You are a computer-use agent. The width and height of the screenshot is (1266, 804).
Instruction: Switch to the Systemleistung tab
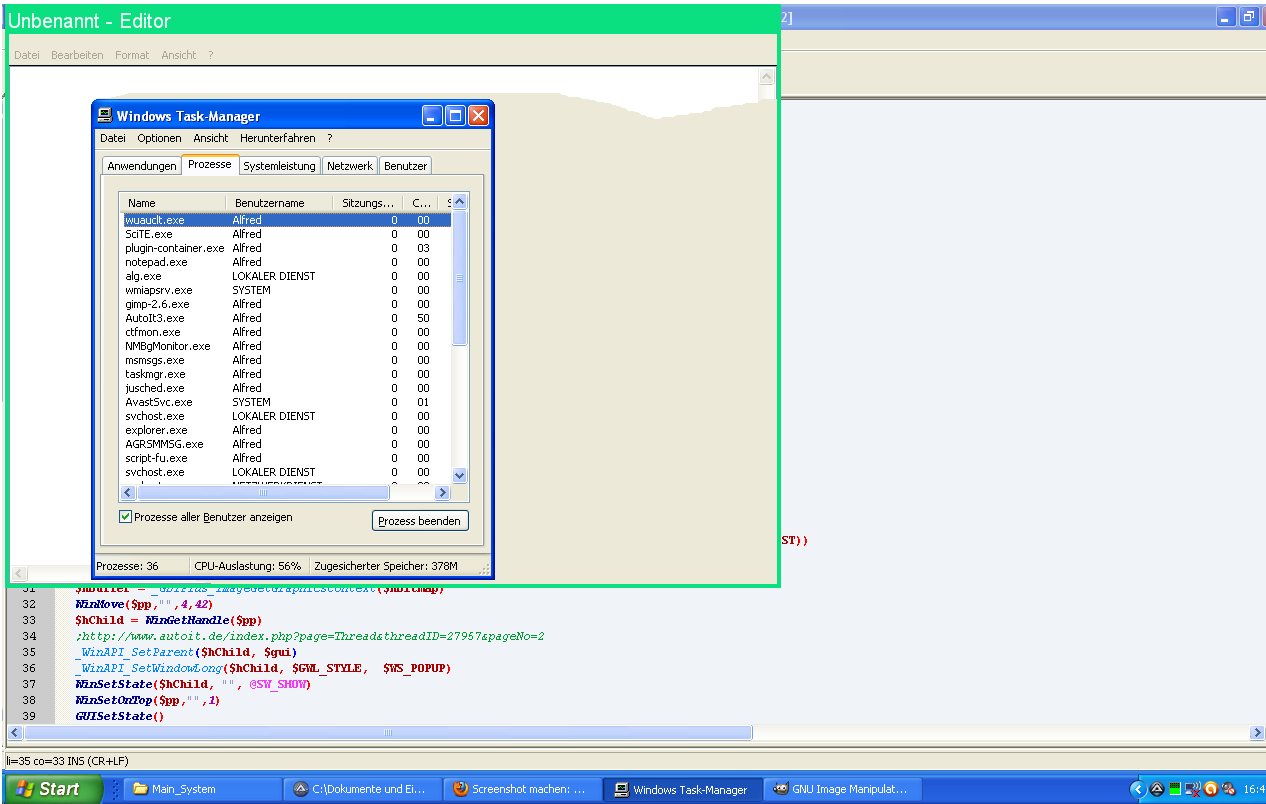(279, 166)
